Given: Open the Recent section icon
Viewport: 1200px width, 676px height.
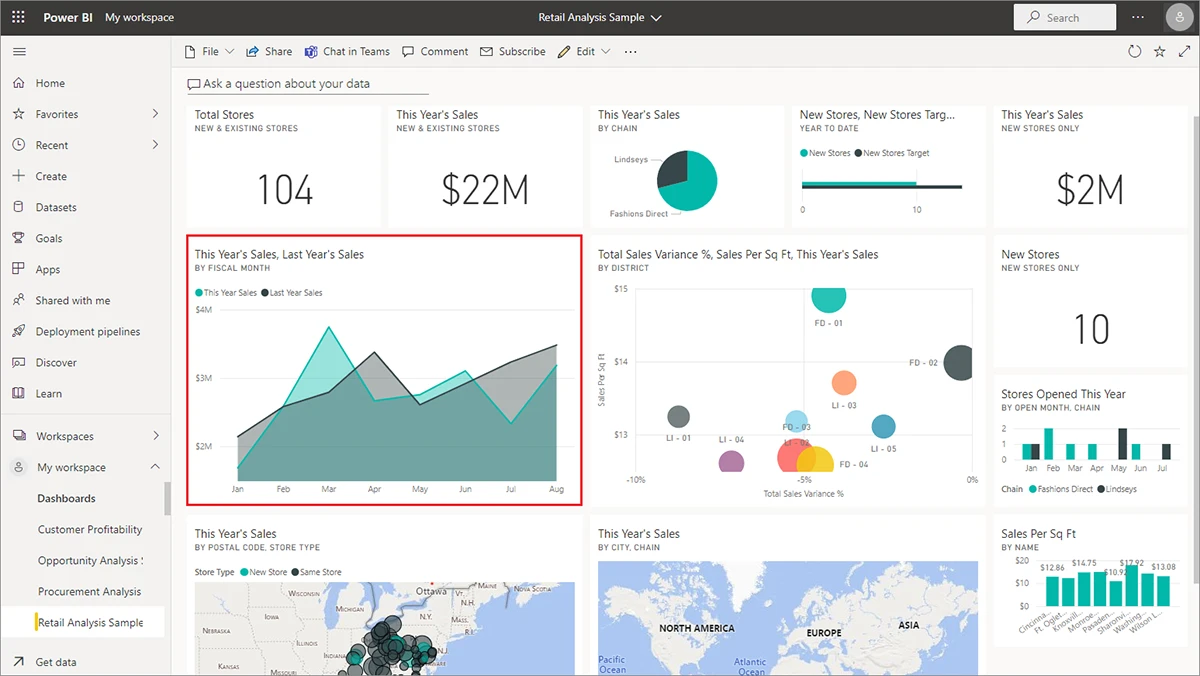Looking at the screenshot, I should (x=17, y=144).
